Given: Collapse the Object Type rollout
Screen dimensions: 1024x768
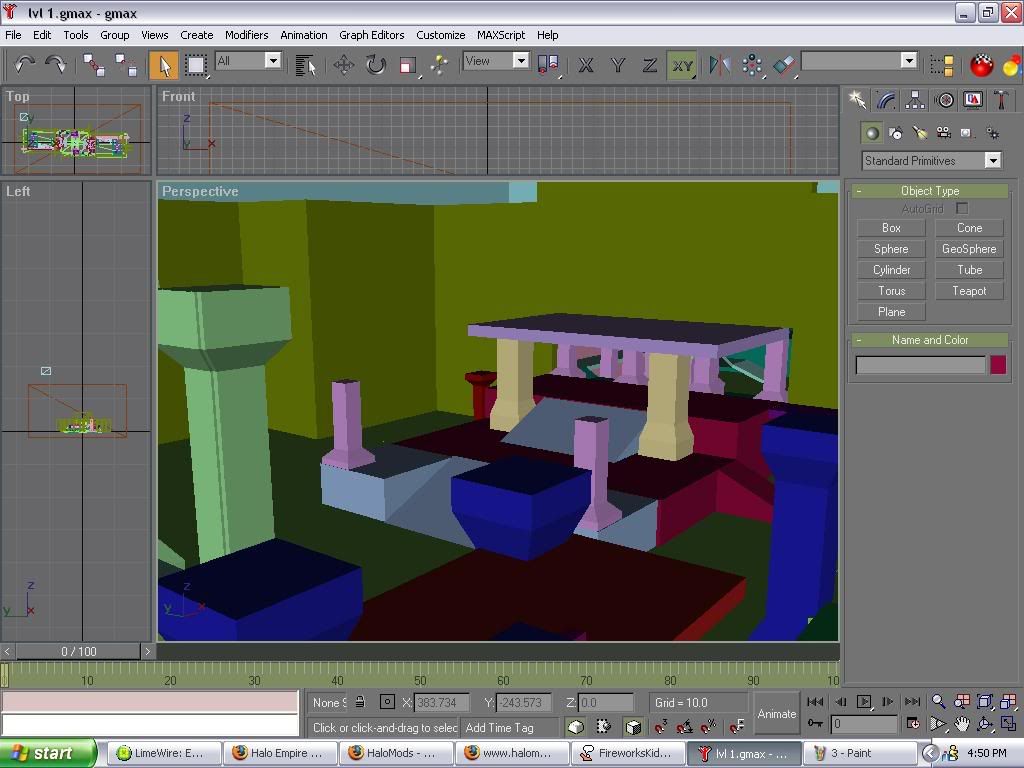Looking at the screenshot, I should pos(930,191).
